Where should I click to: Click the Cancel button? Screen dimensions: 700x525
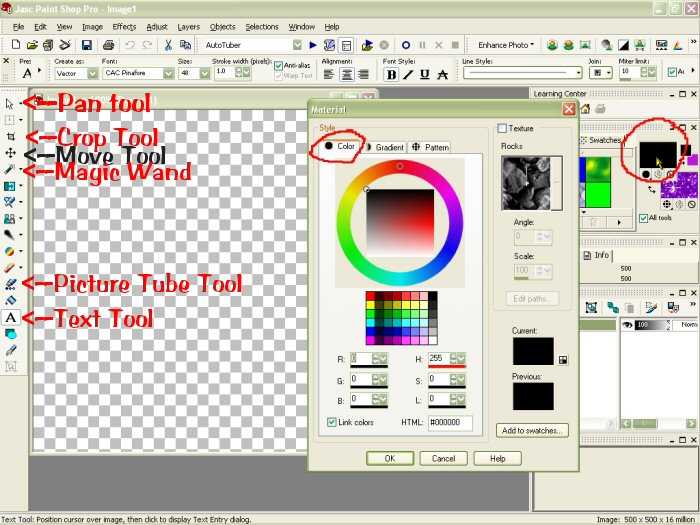[443, 458]
